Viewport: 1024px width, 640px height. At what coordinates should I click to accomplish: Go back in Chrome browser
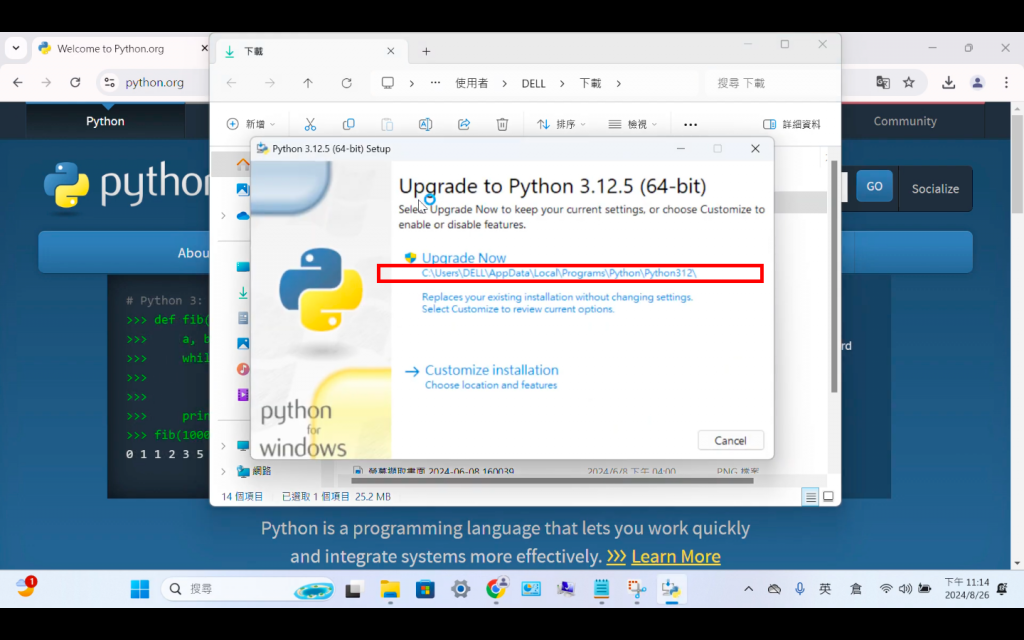pyautogui.click(x=18, y=82)
